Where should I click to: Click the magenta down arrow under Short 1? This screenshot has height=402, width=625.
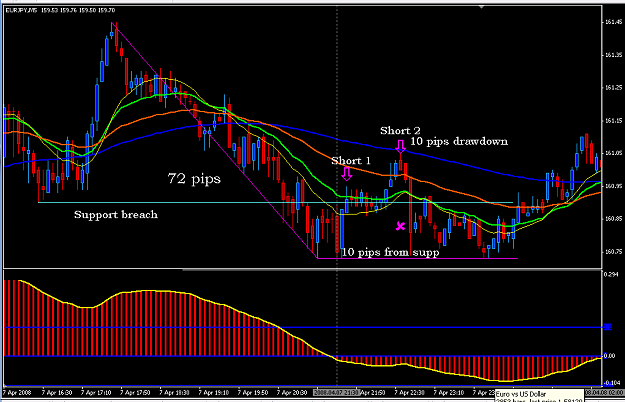347,174
